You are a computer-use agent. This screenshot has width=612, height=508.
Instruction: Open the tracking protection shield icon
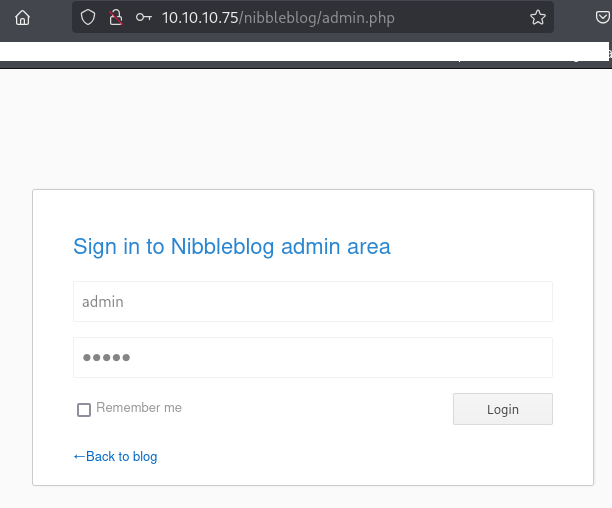tap(88, 17)
